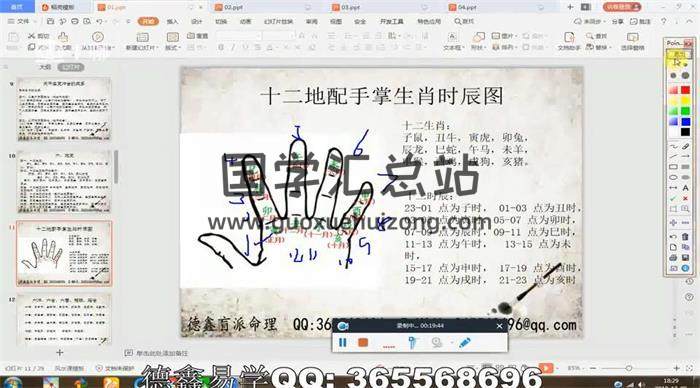Open the 开发工具 ribbon tab
The image size is (700, 388).
[x=392, y=21]
